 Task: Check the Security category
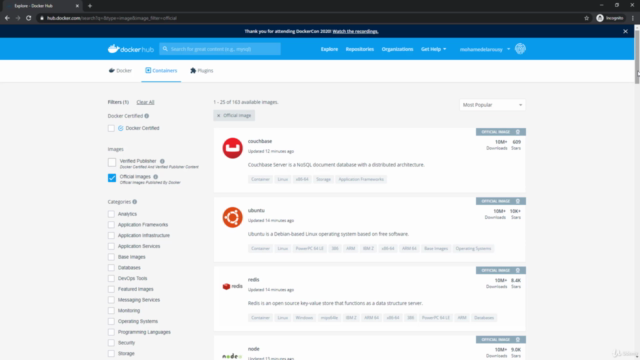[111, 343]
